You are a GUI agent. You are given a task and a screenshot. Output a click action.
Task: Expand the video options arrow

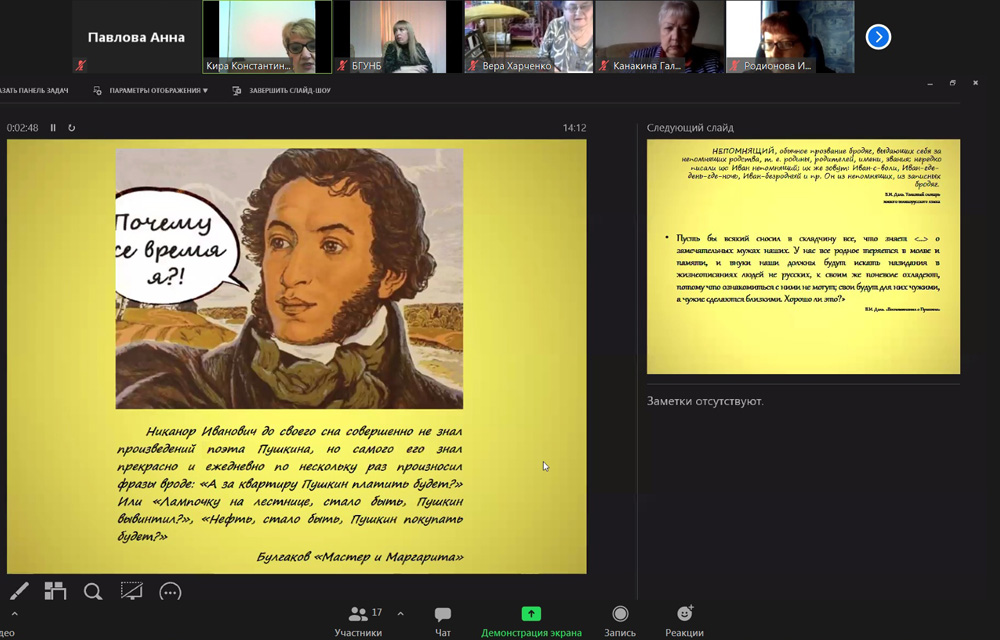pyautogui.click(x=14, y=614)
